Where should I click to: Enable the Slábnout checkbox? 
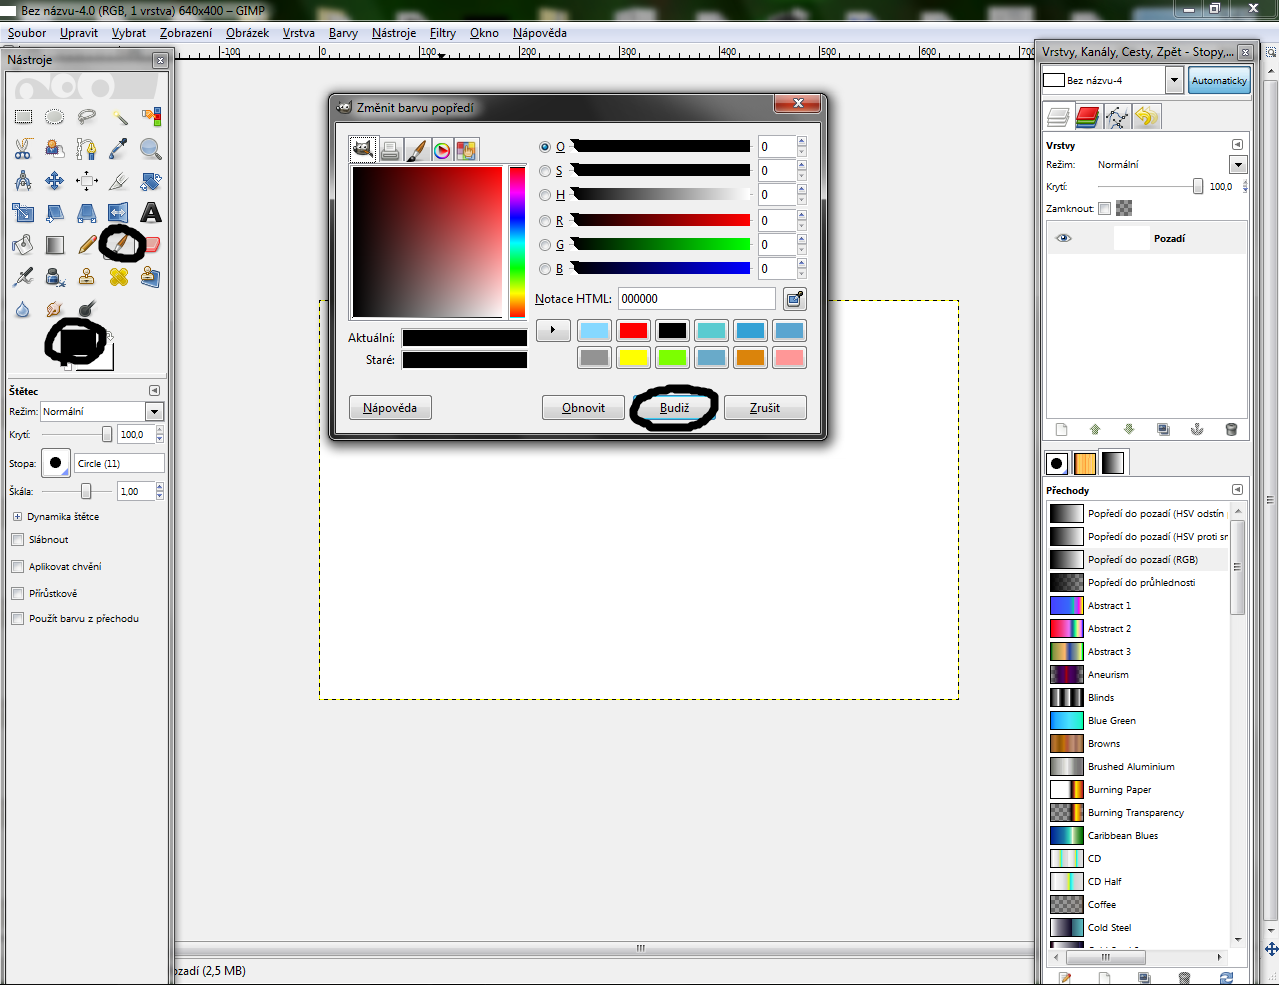click(18, 540)
